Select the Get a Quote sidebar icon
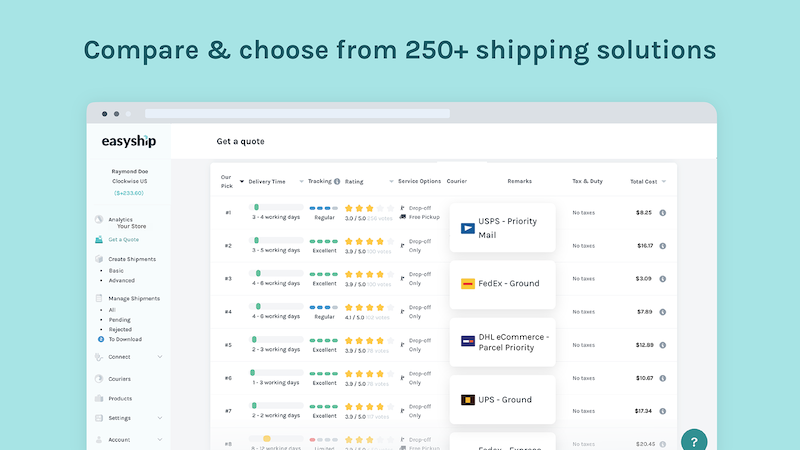This screenshot has width=800, height=450. coord(99,239)
